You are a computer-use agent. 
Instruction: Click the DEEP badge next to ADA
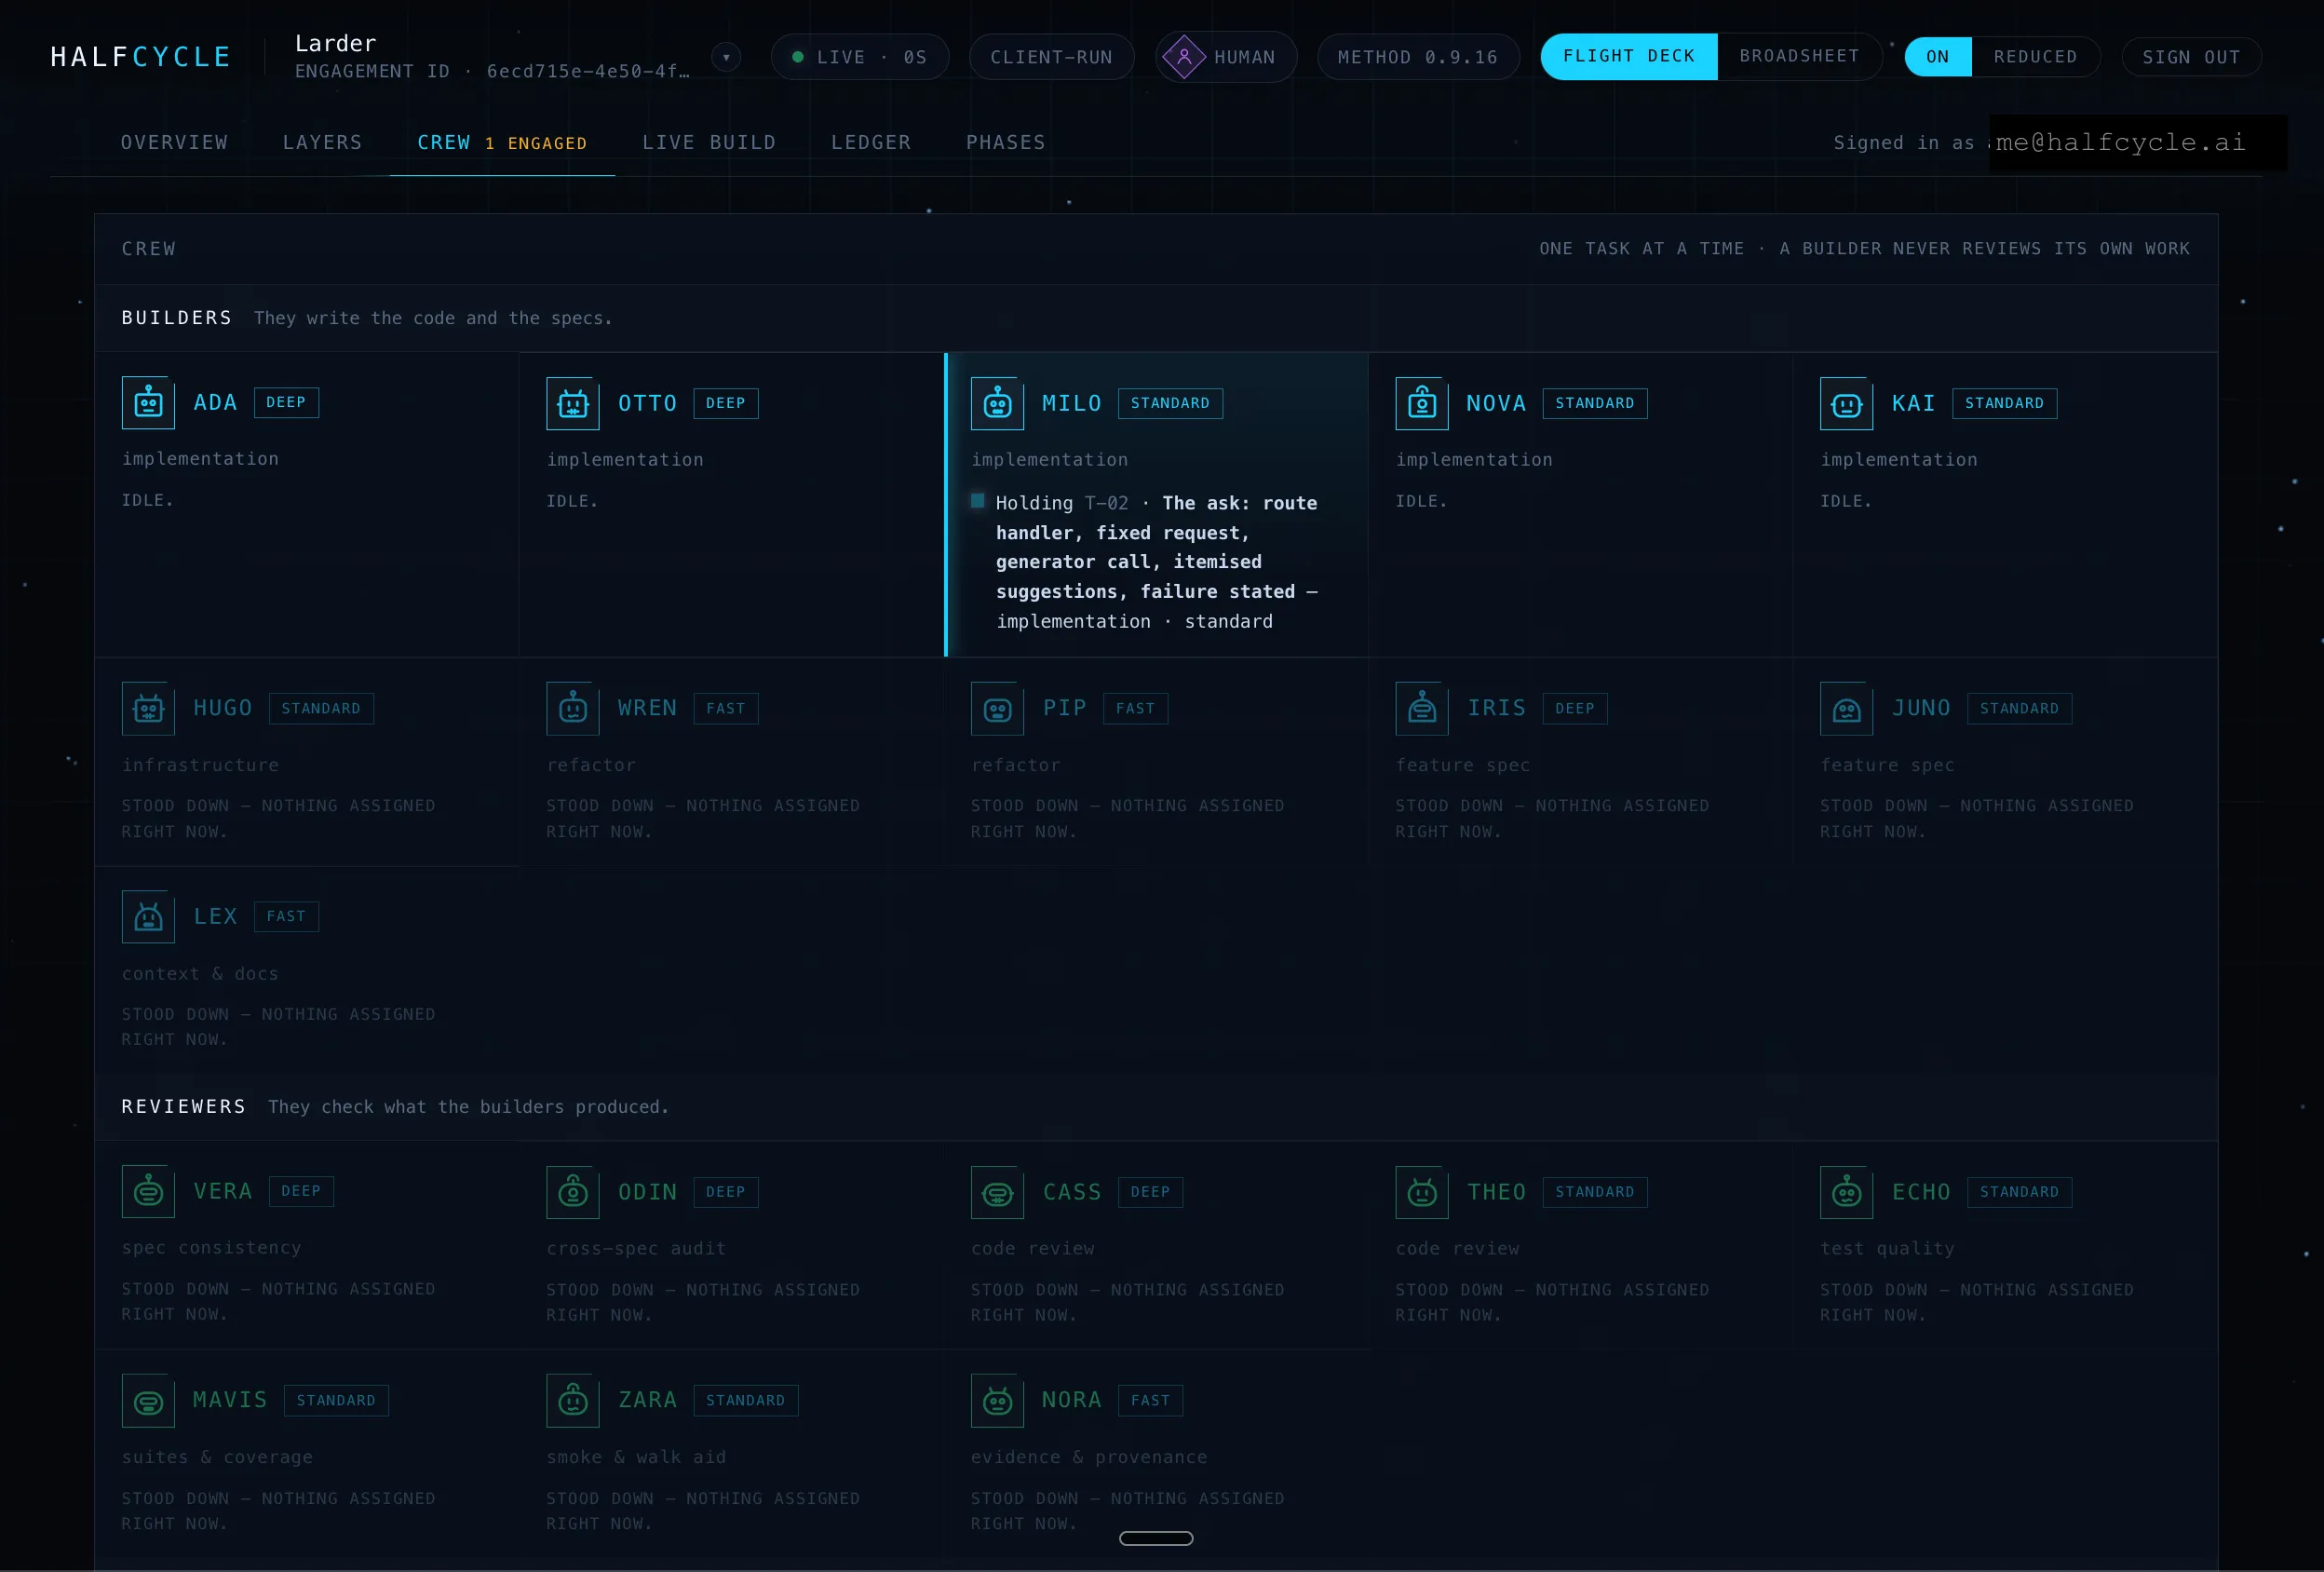(286, 403)
